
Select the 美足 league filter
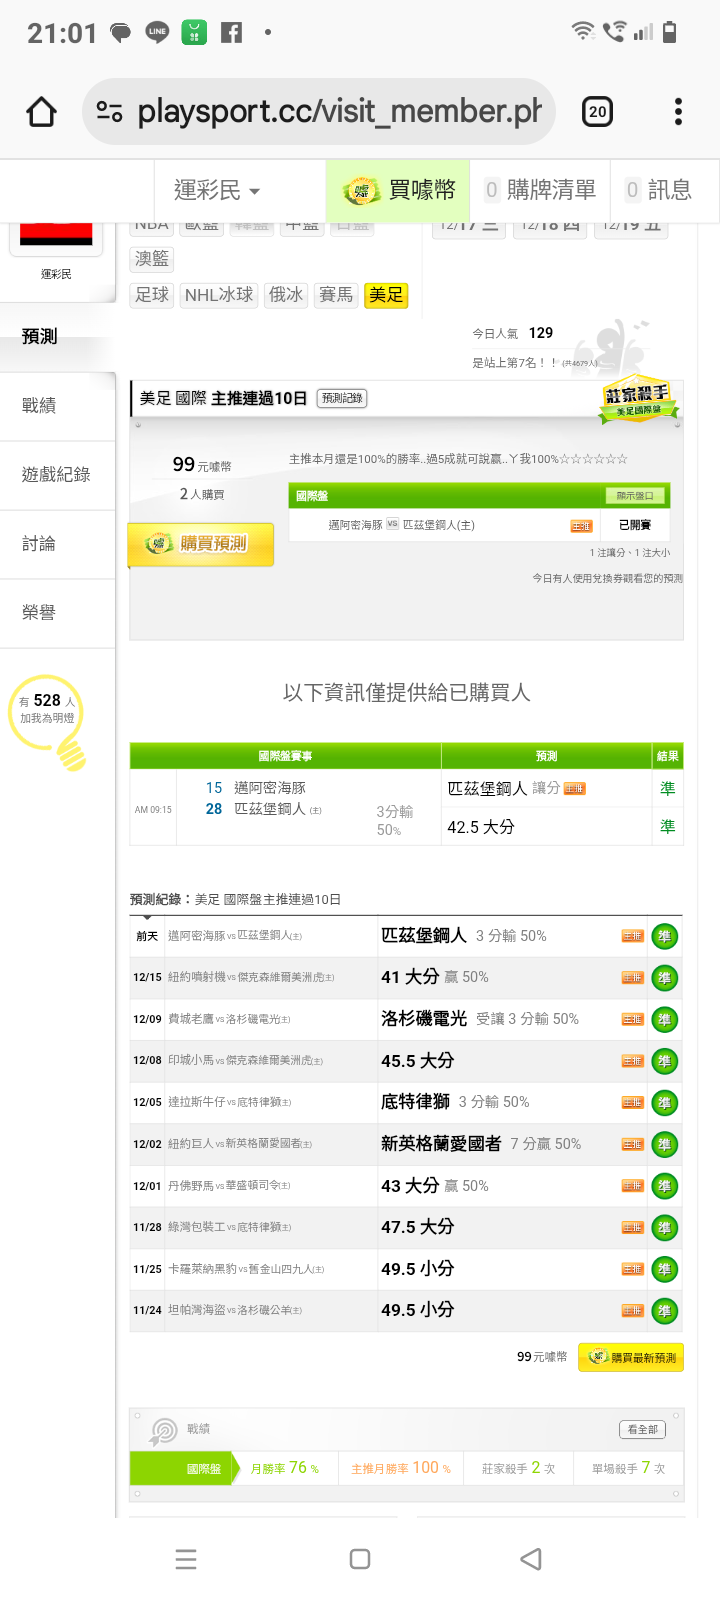click(386, 295)
